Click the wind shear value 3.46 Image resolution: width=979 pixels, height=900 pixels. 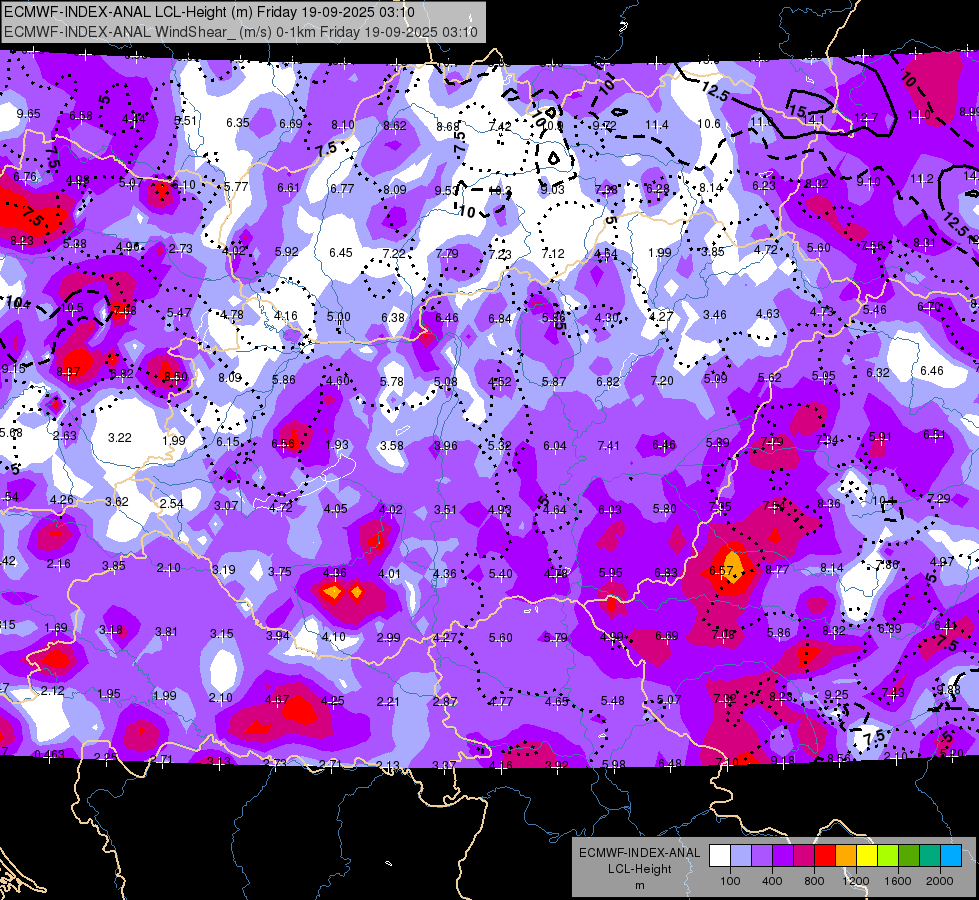pos(715,315)
